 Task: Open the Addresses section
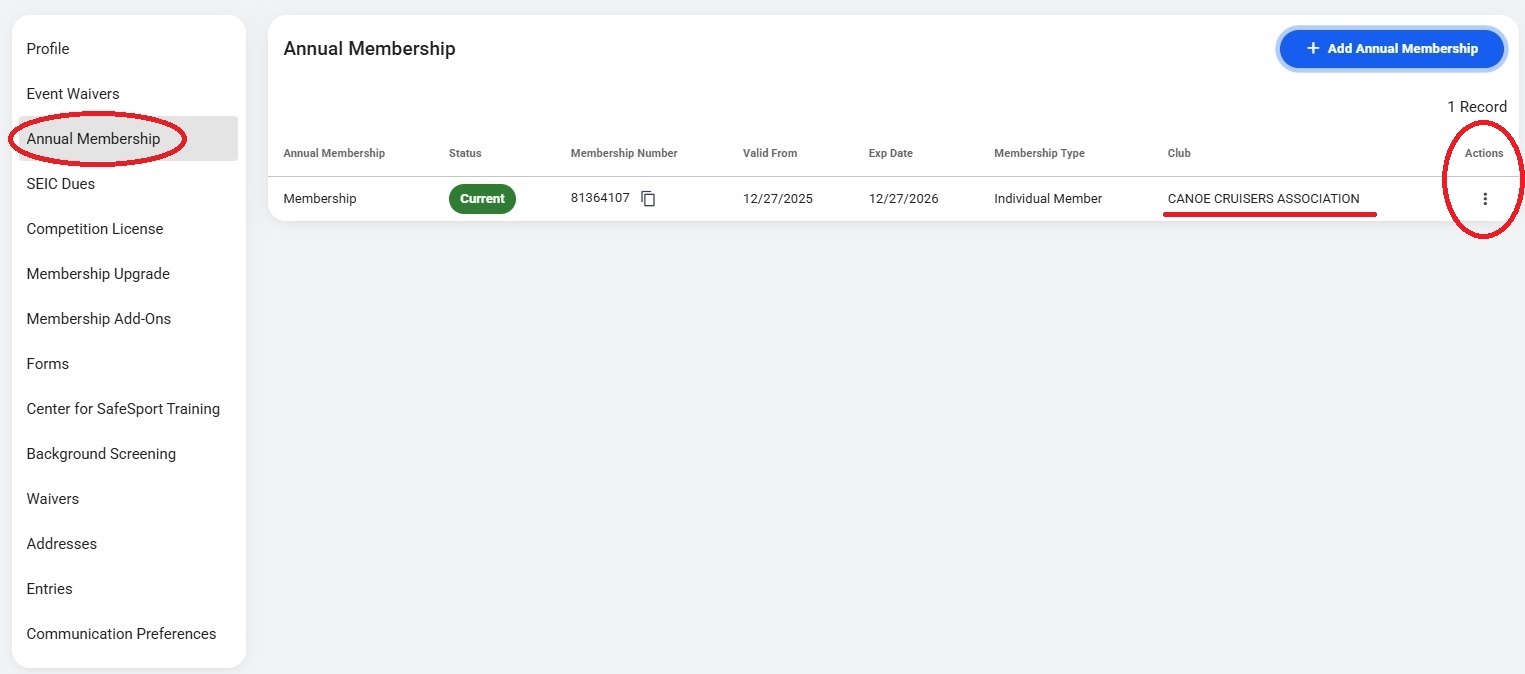click(62, 544)
